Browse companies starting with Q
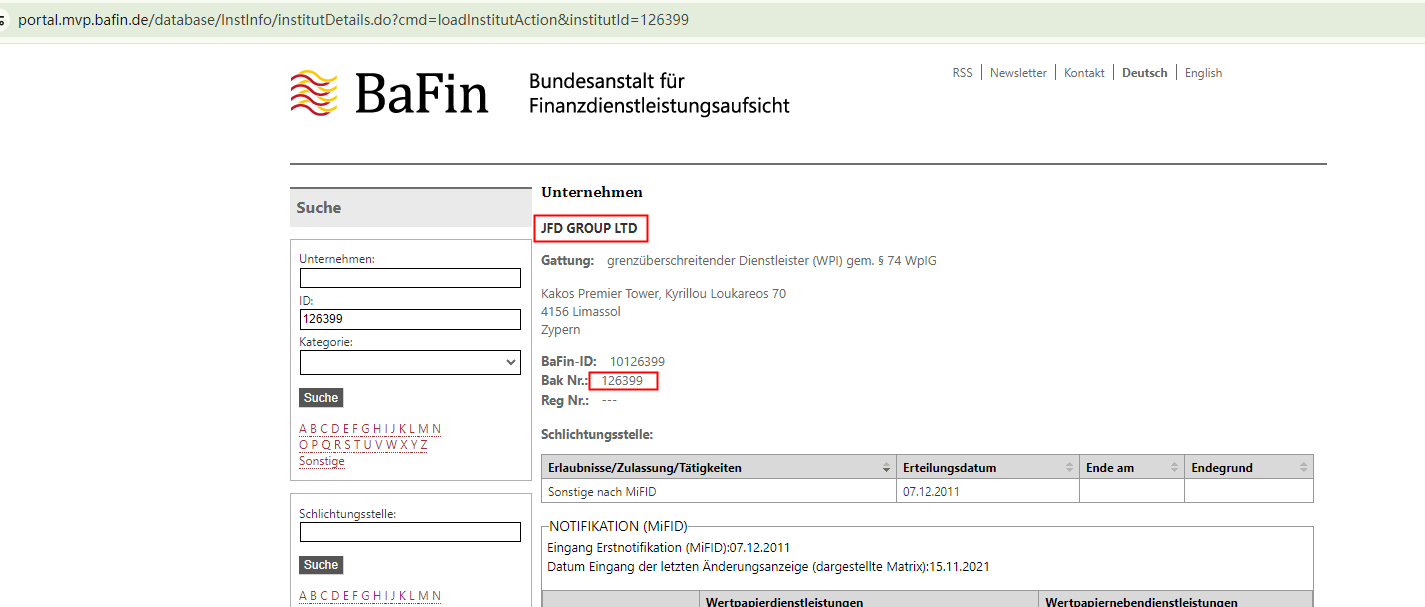 coord(326,445)
